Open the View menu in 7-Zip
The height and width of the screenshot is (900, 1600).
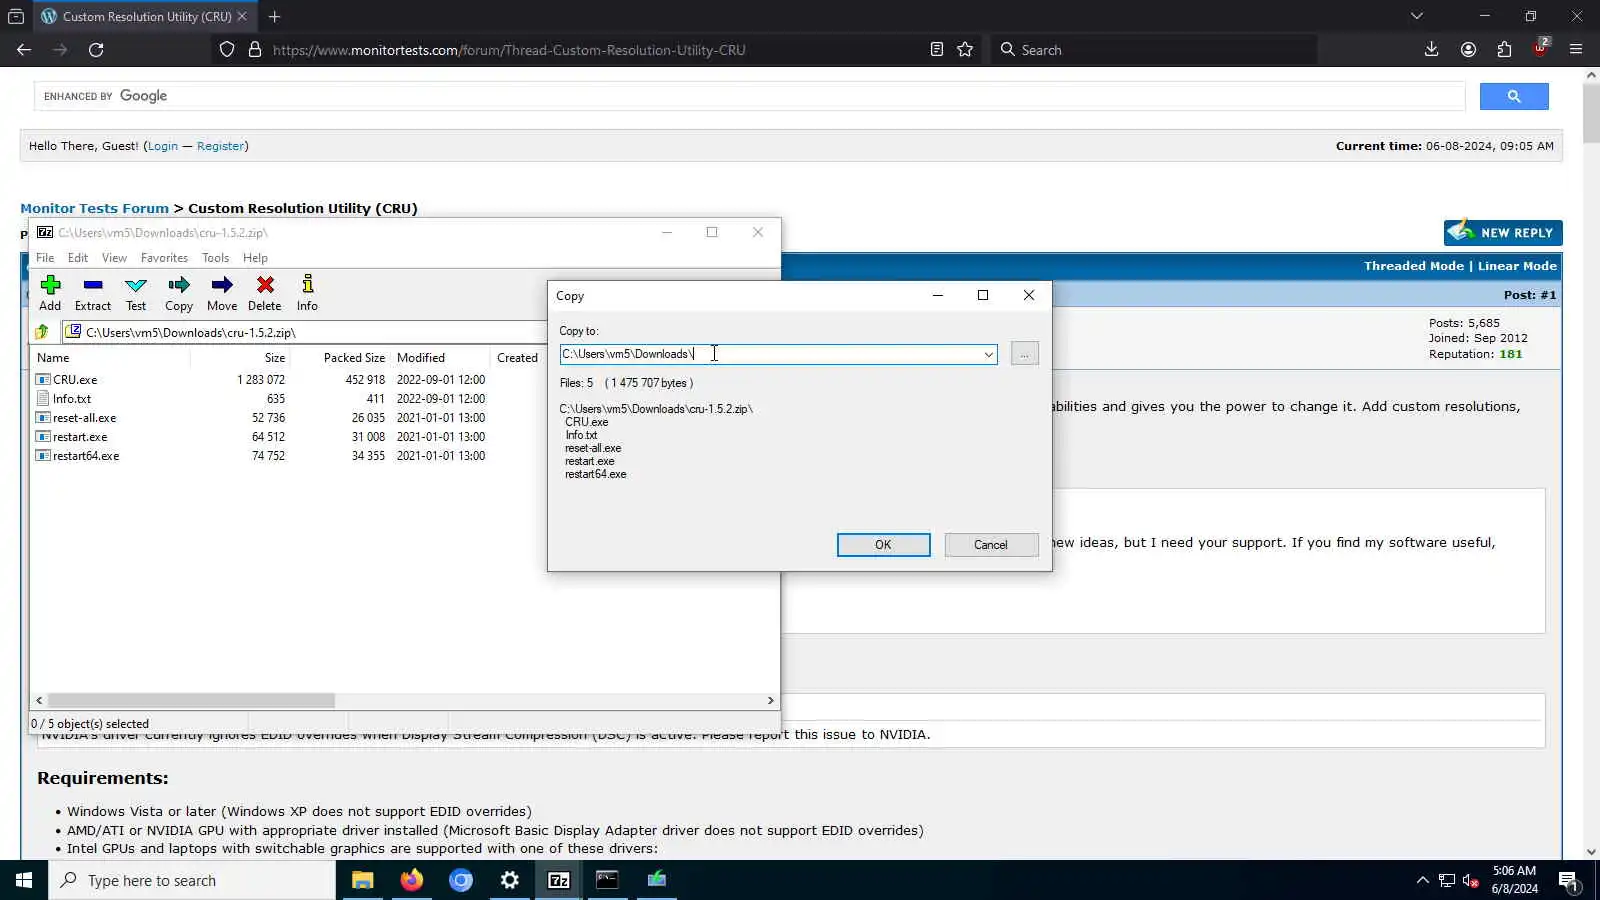(114, 258)
